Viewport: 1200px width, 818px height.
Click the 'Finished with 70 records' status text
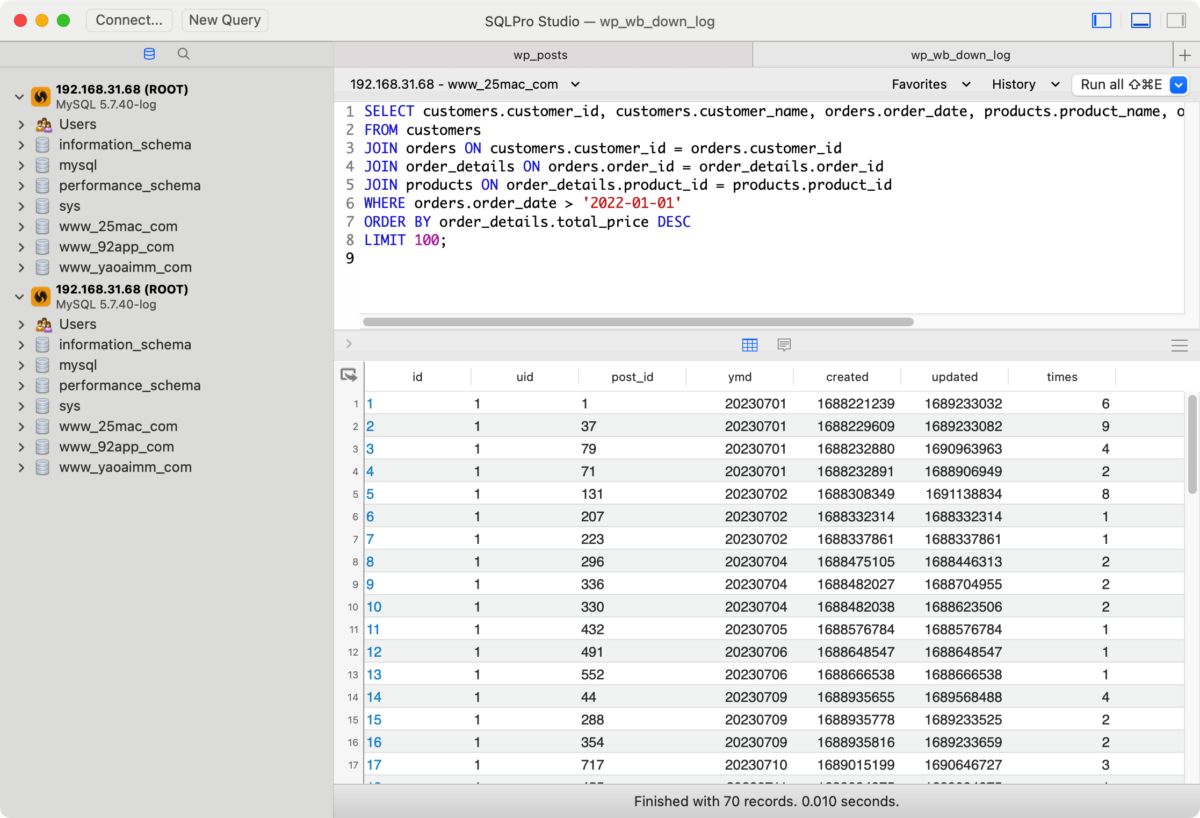pyautogui.click(x=767, y=801)
